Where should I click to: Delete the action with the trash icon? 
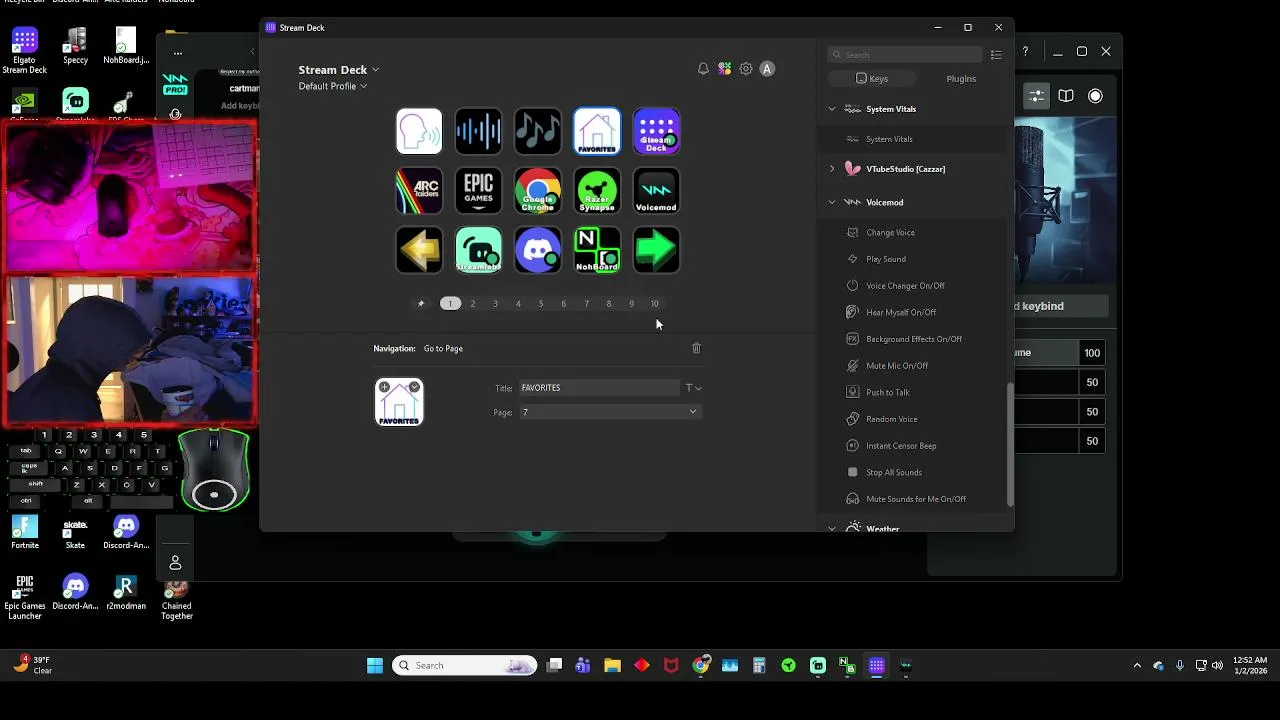point(697,348)
